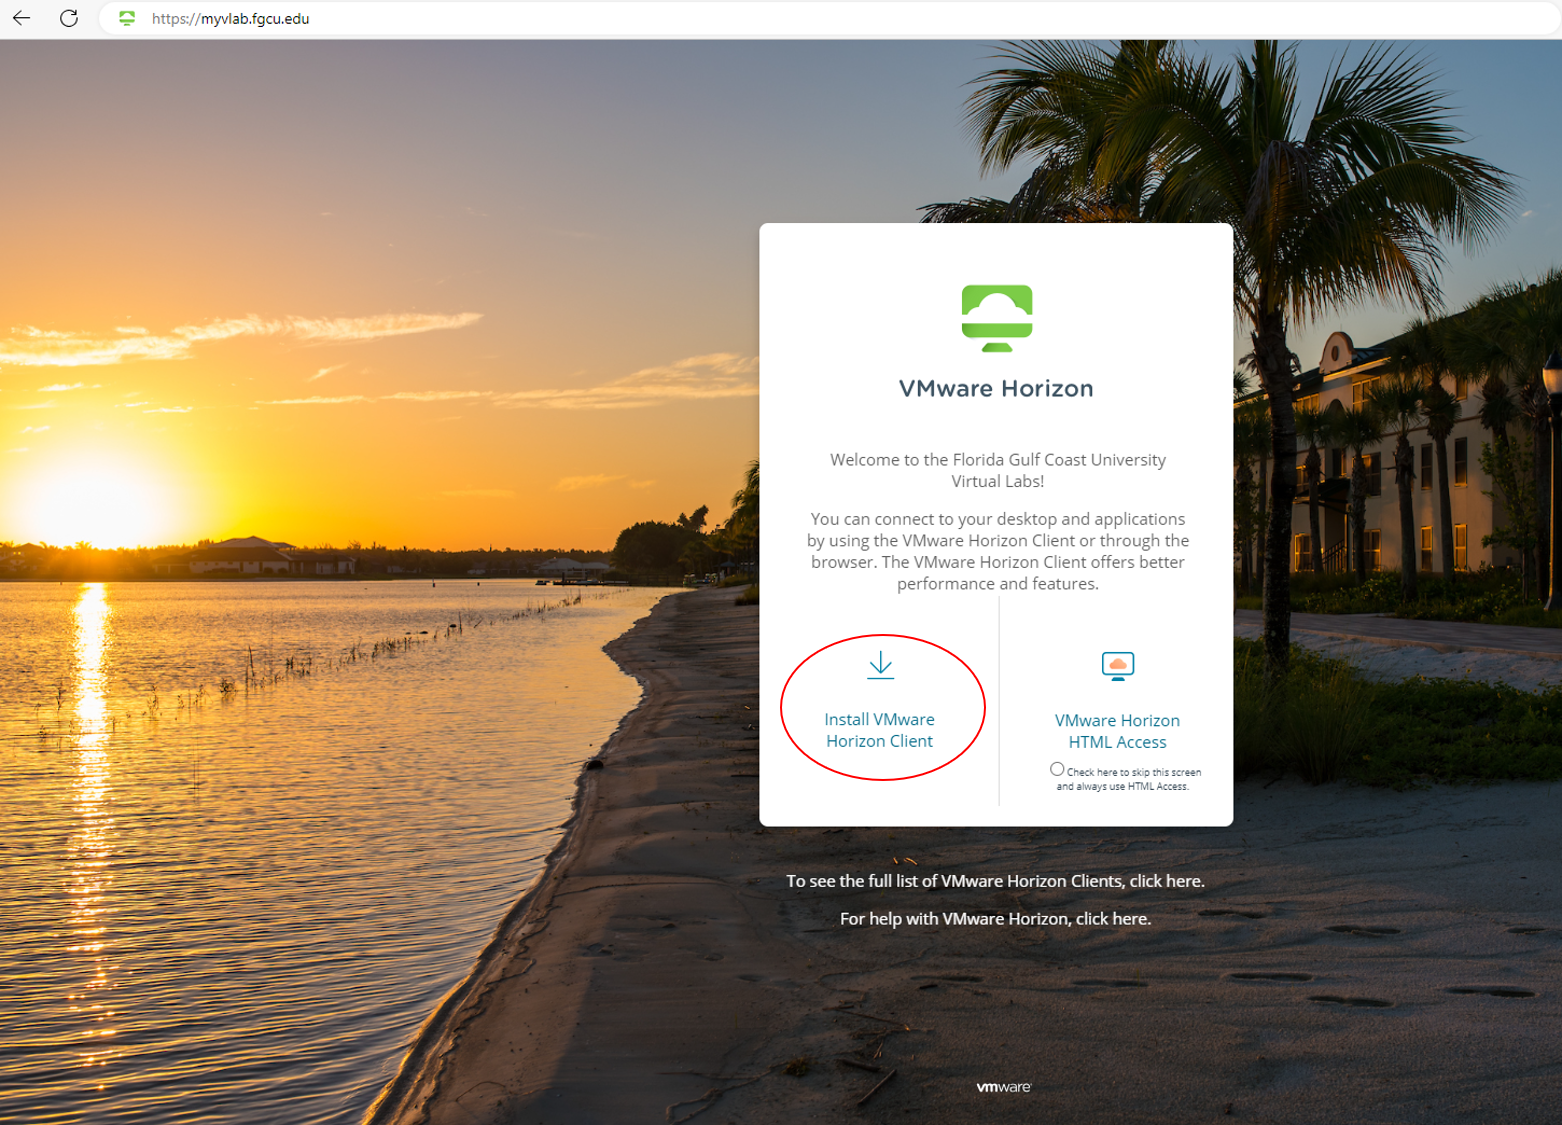Click "click here" for VMware Horizon help
Image resolution: width=1562 pixels, height=1125 pixels.
1113,918
